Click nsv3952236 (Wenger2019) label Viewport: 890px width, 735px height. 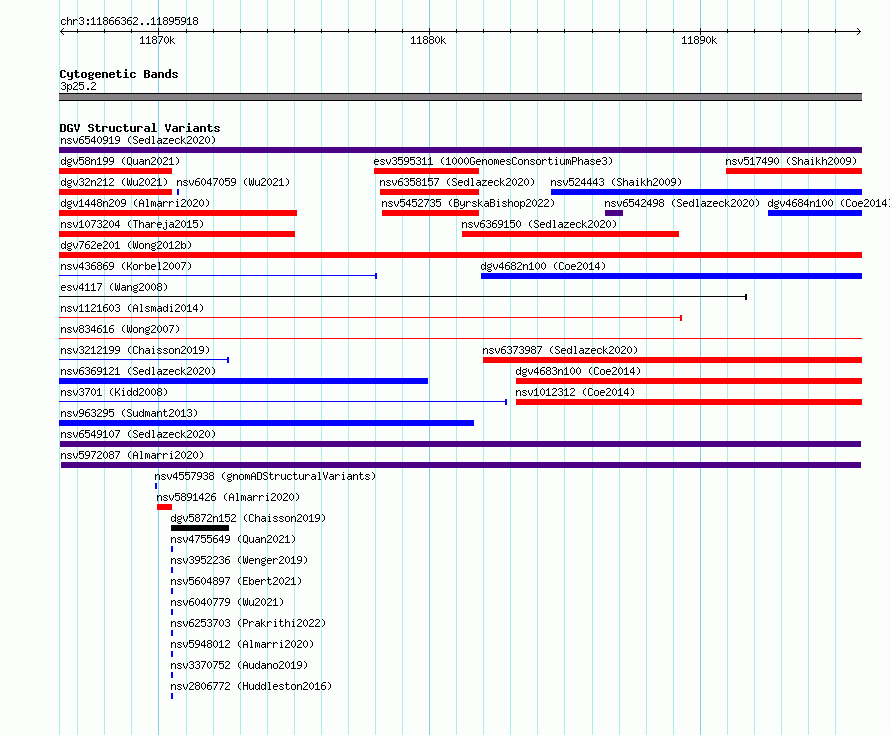click(x=239, y=560)
